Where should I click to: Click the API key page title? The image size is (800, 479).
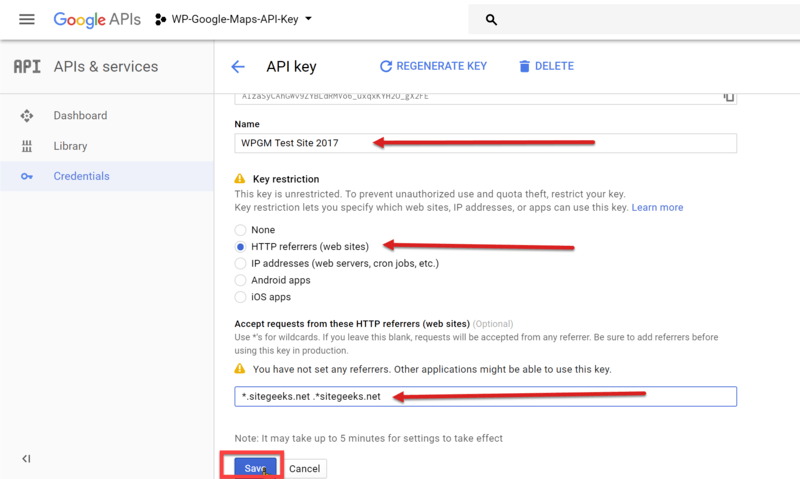click(x=291, y=67)
